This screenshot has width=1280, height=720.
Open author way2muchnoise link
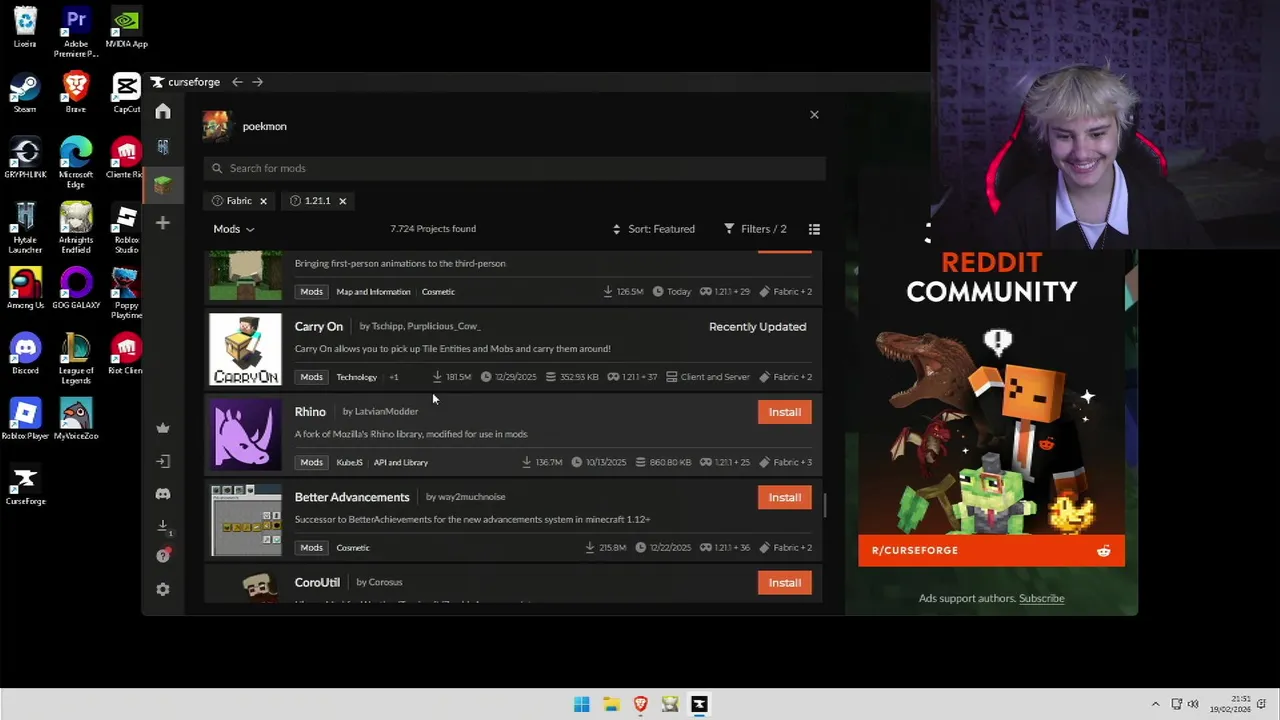click(471, 497)
